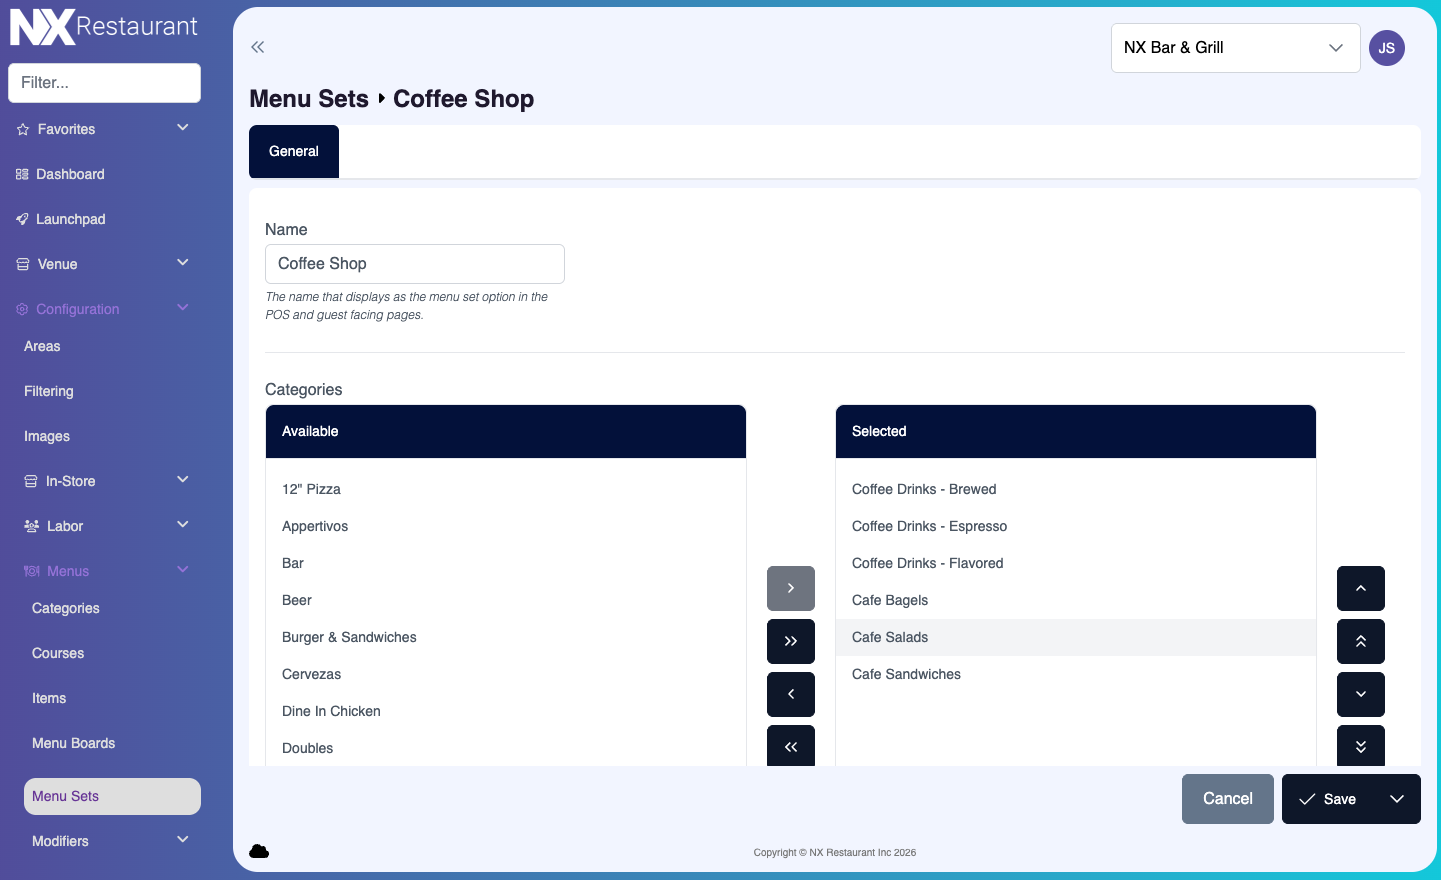1441x880 pixels.
Task: Click the Cancel button
Action: click(x=1227, y=799)
